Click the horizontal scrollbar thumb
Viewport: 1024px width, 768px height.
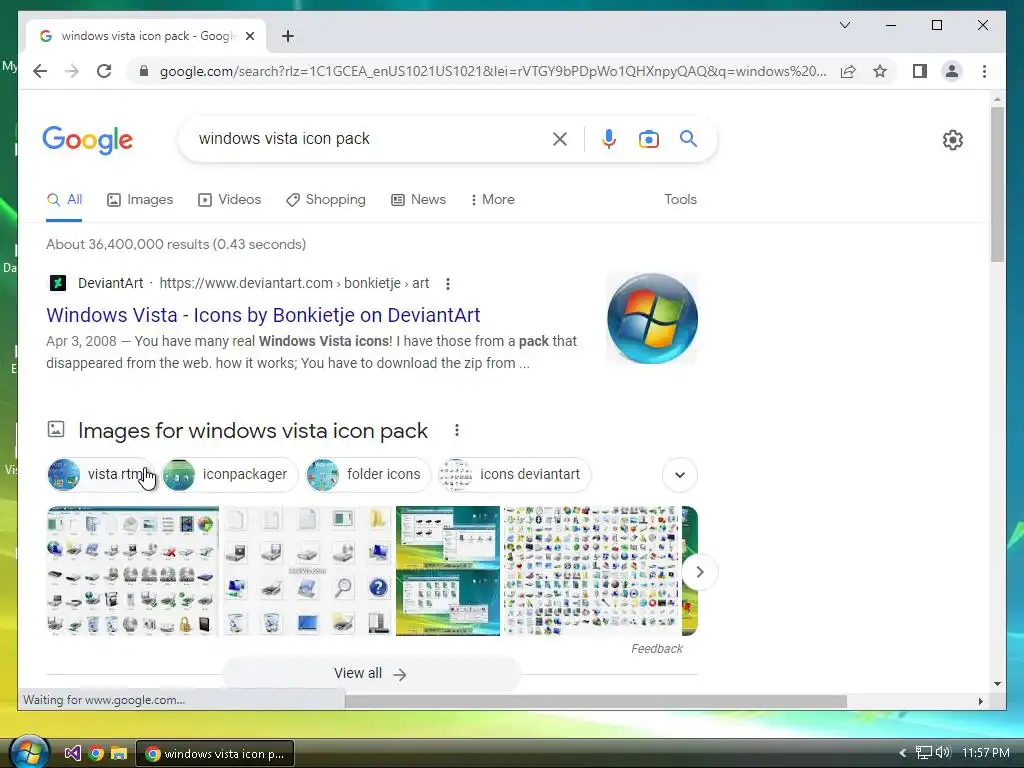point(596,701)
